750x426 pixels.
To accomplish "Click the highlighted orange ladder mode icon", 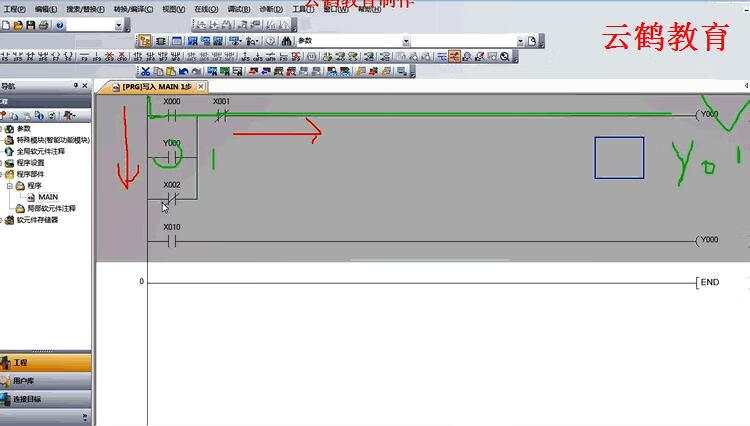I will (x=454, y=57).
